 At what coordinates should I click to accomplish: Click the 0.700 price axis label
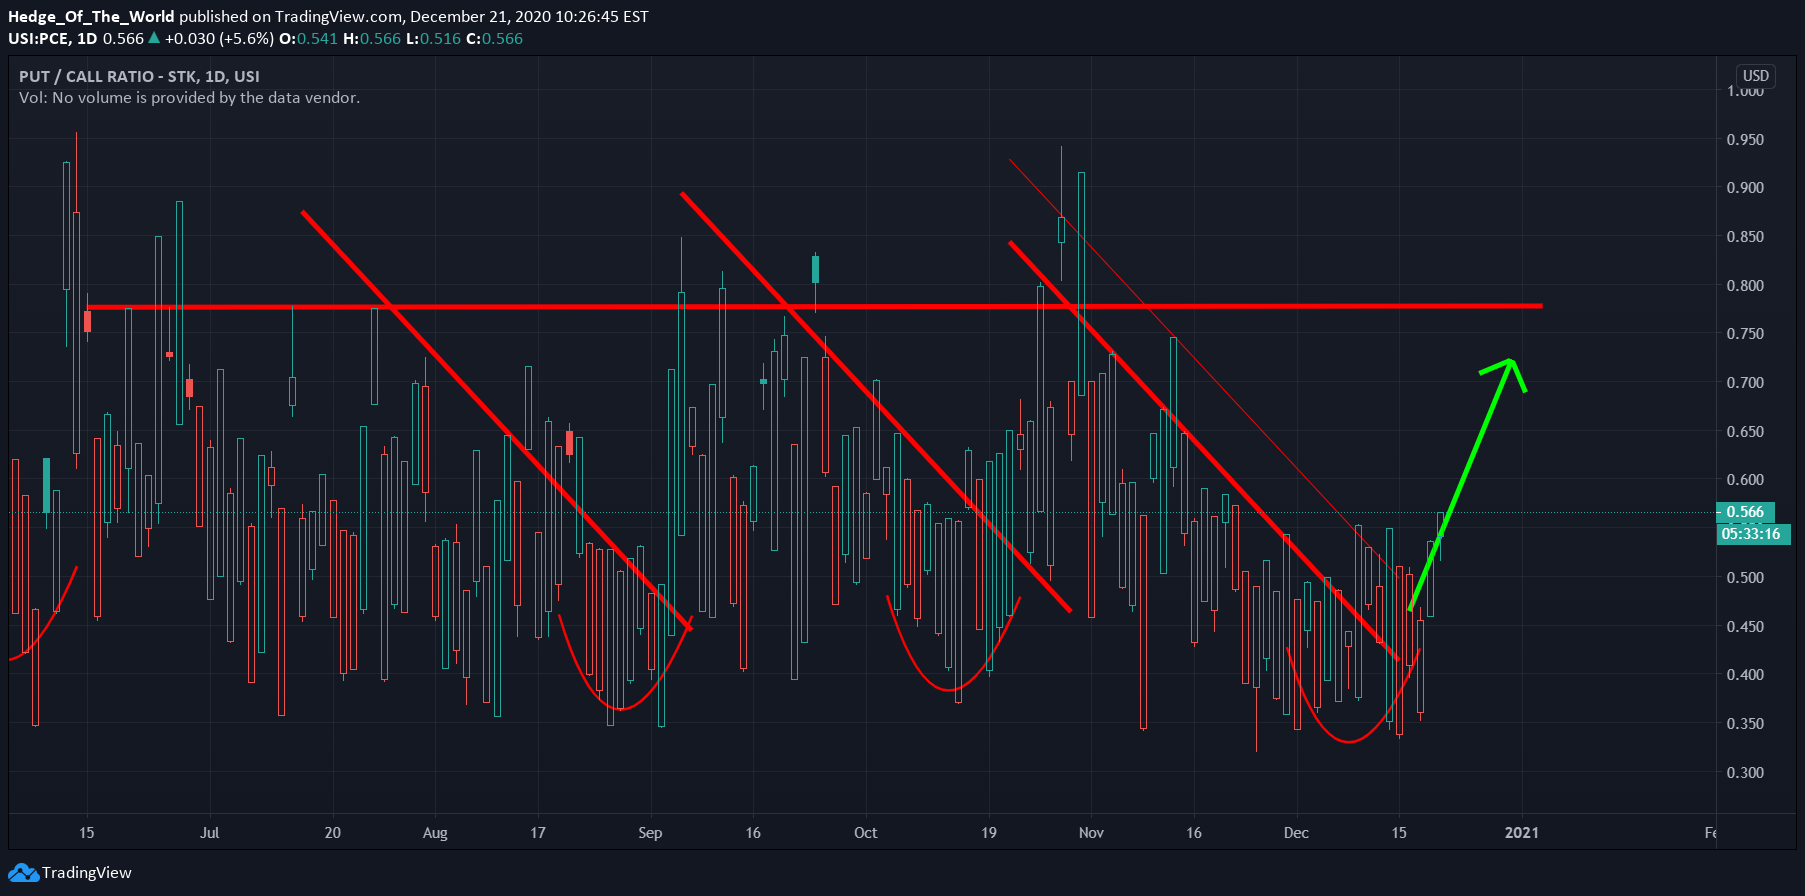pyautogui.click(x=1745, y=383)
